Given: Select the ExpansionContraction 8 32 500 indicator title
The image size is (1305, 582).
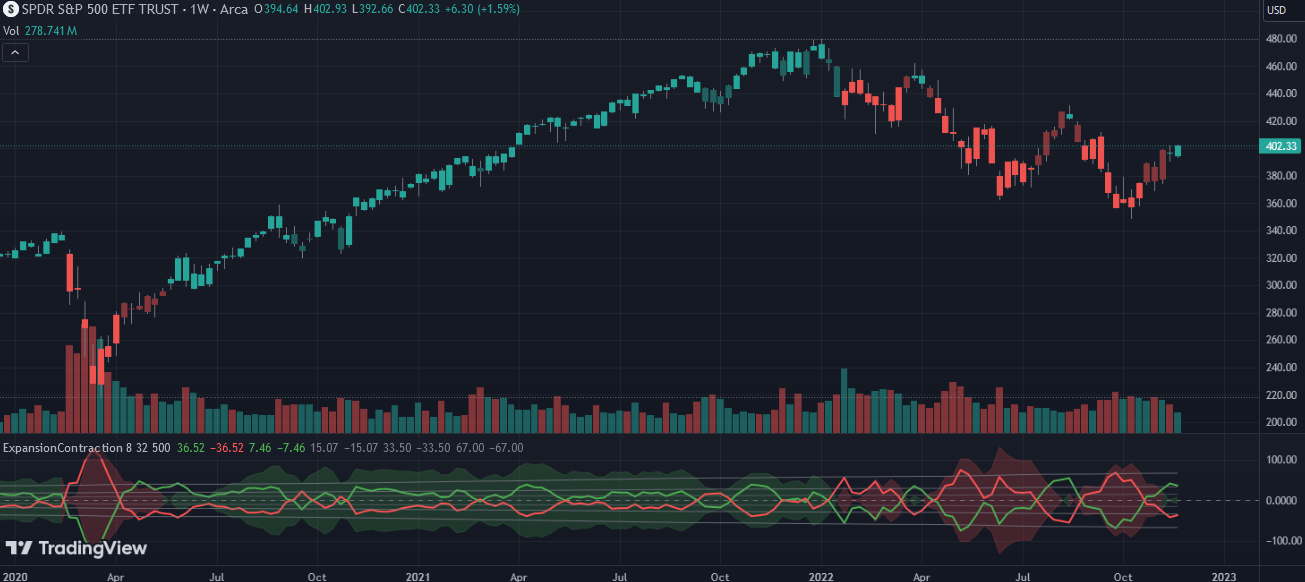Looking at the screenshot, I should 87,448.
